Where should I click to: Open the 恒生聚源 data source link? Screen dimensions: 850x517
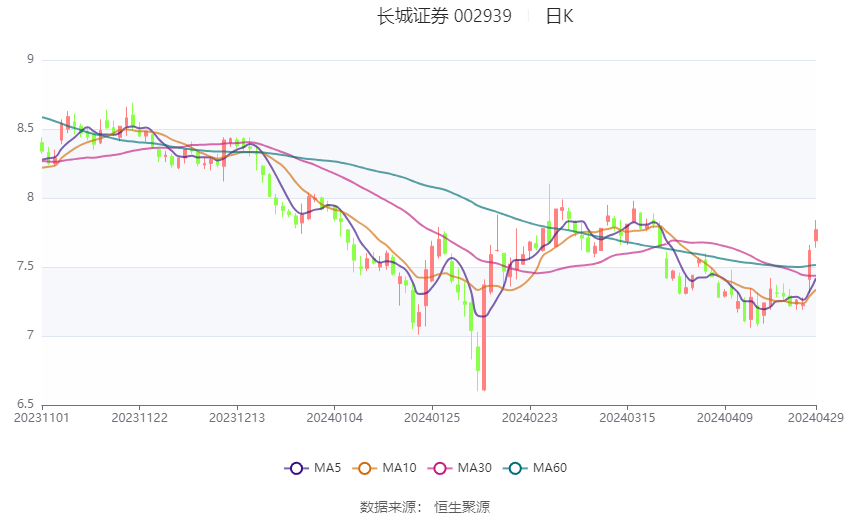click(462, 507)
